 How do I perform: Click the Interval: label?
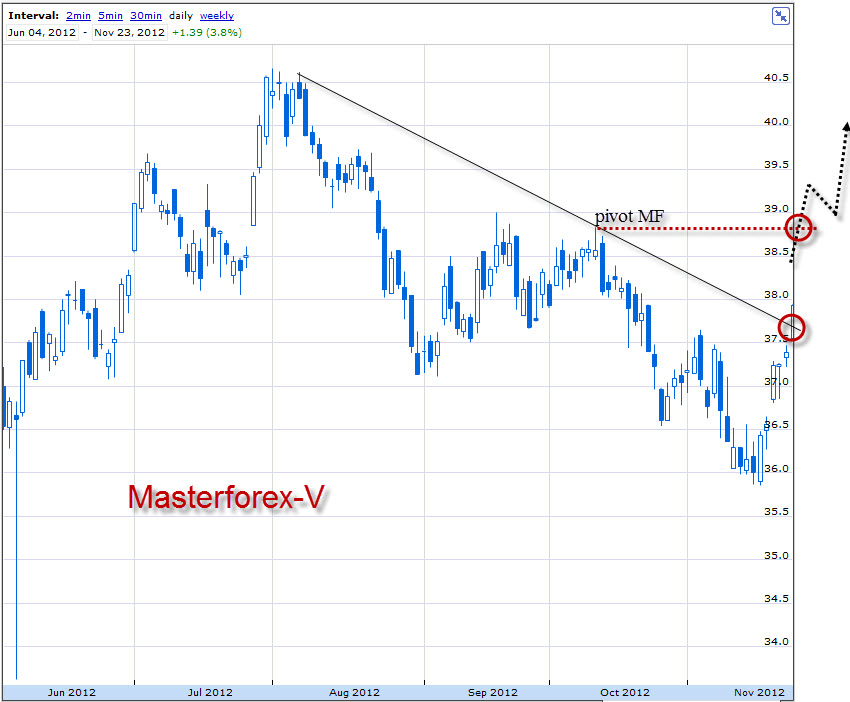point(34,16)
